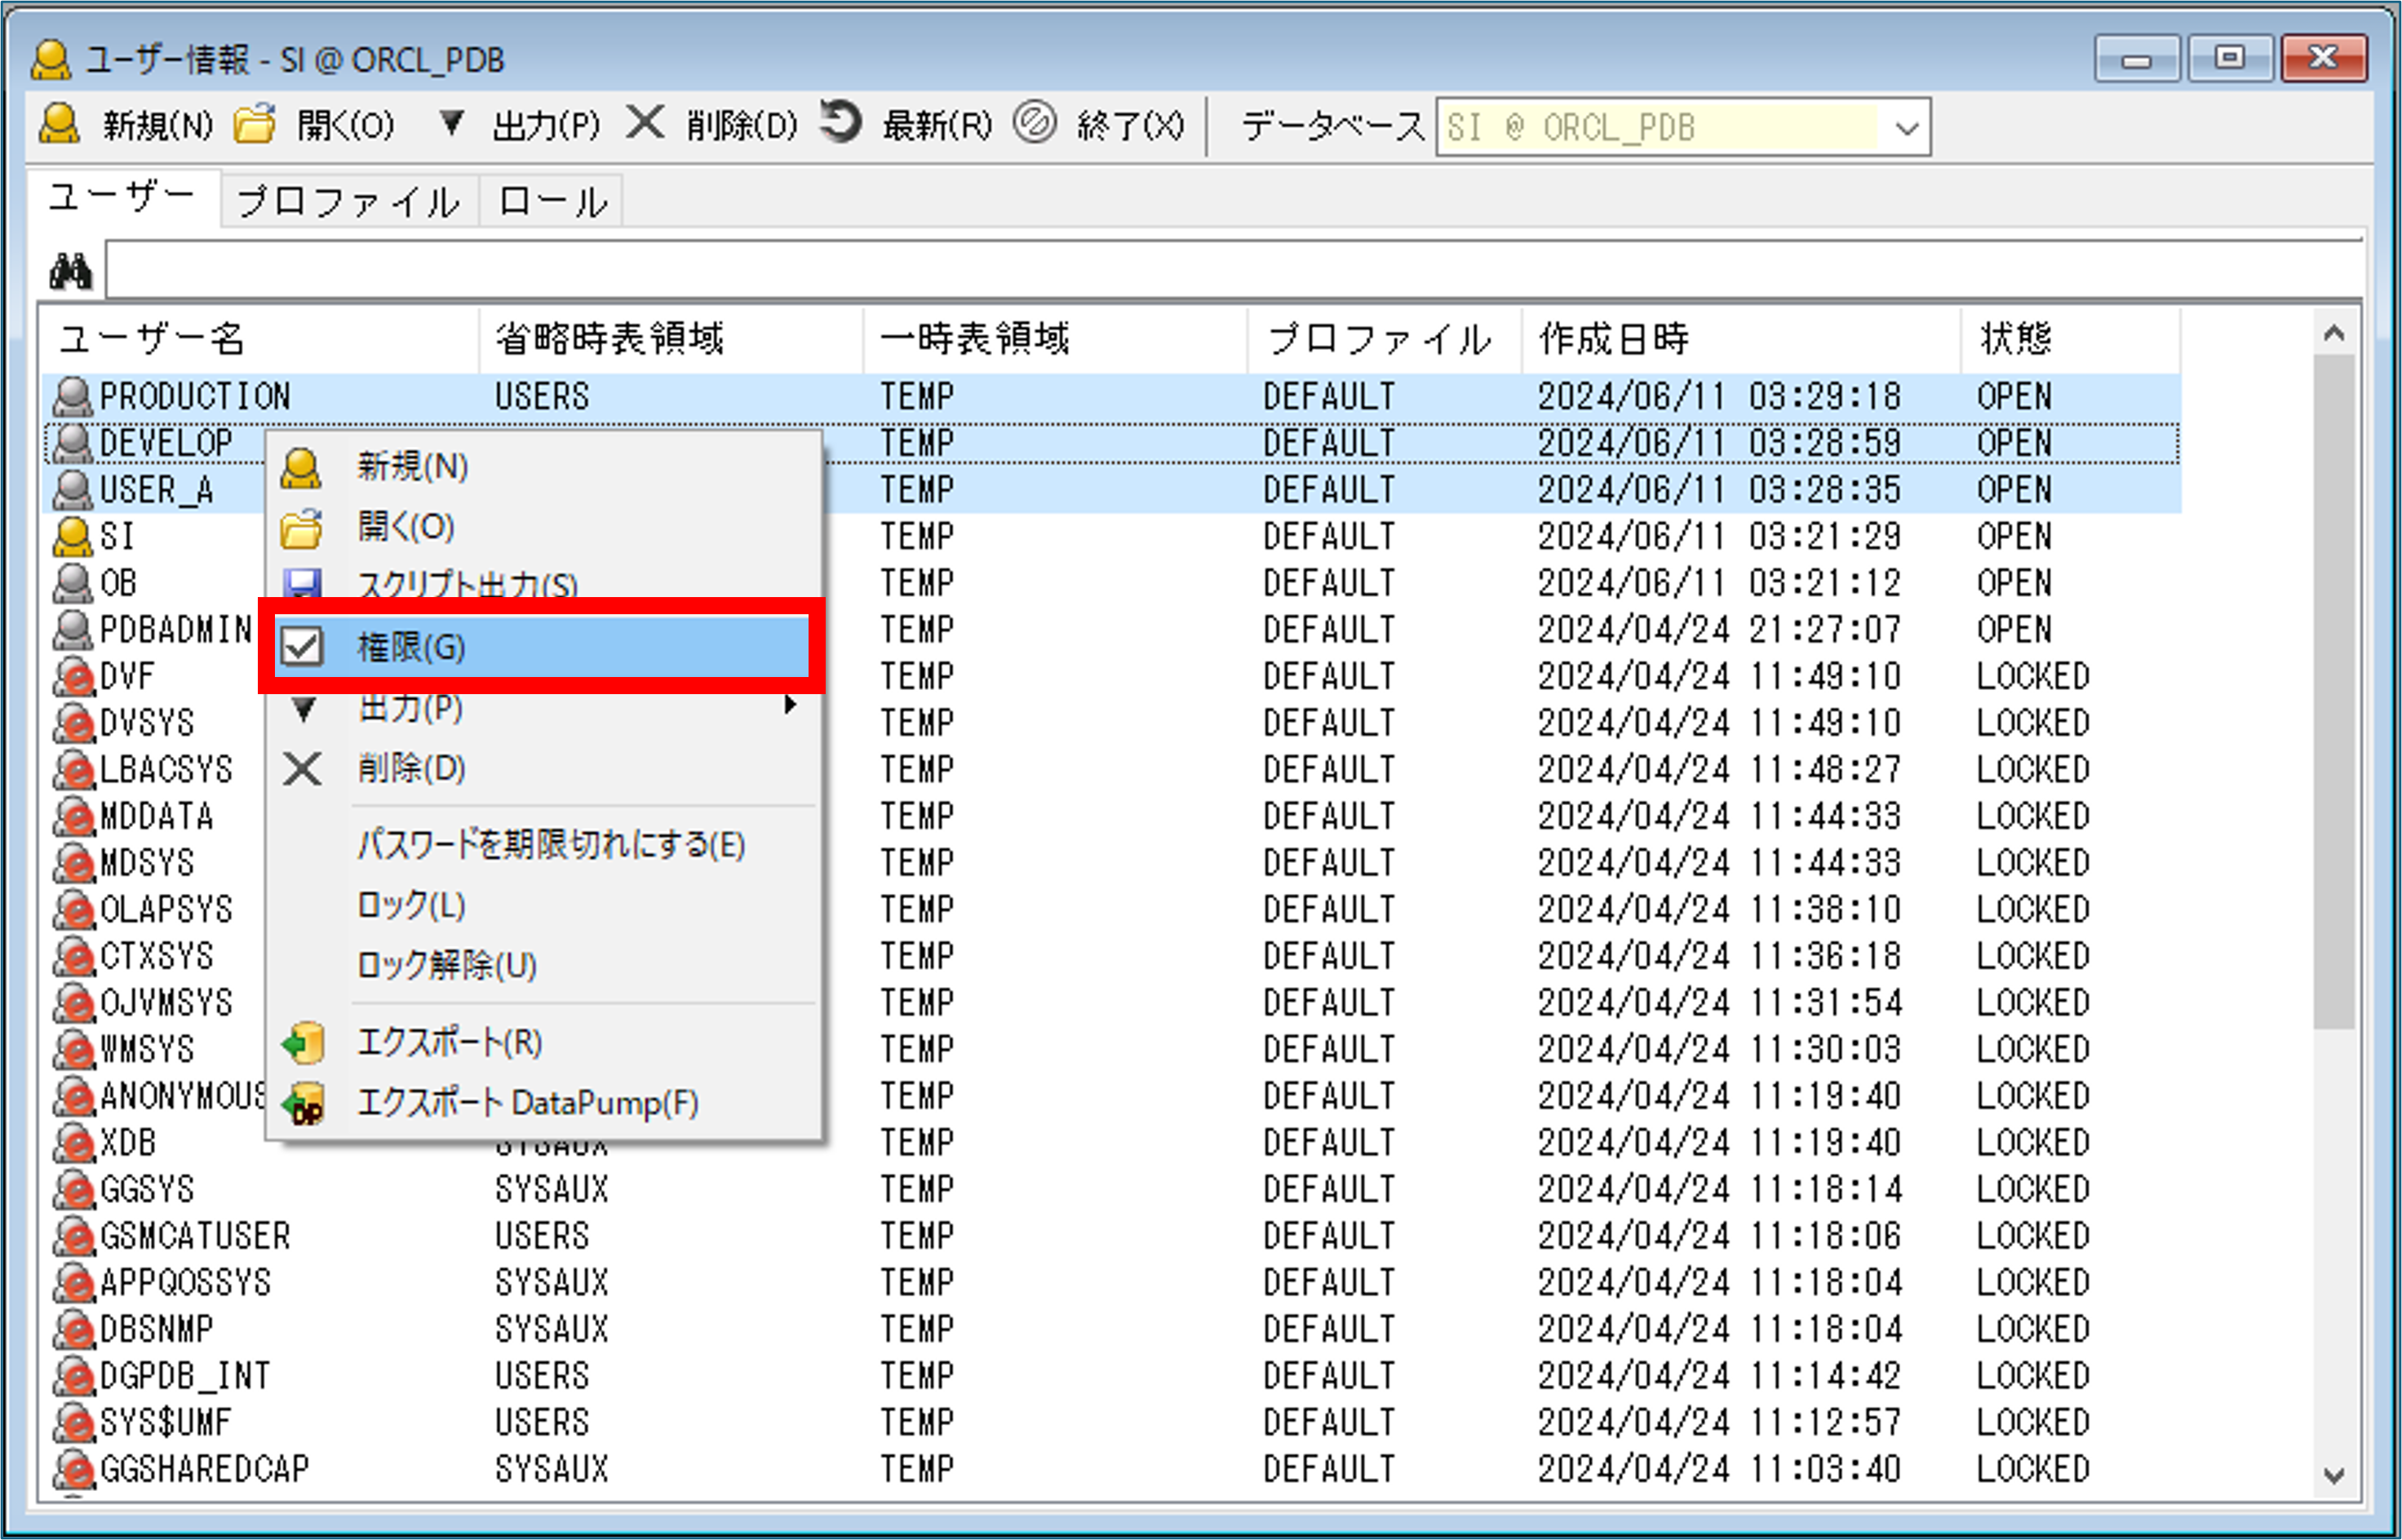The width and height of the screenshot is (2402, 1540).
Task: Click the 削除(D) X icon in toolbar
Action: pos(645,124)
